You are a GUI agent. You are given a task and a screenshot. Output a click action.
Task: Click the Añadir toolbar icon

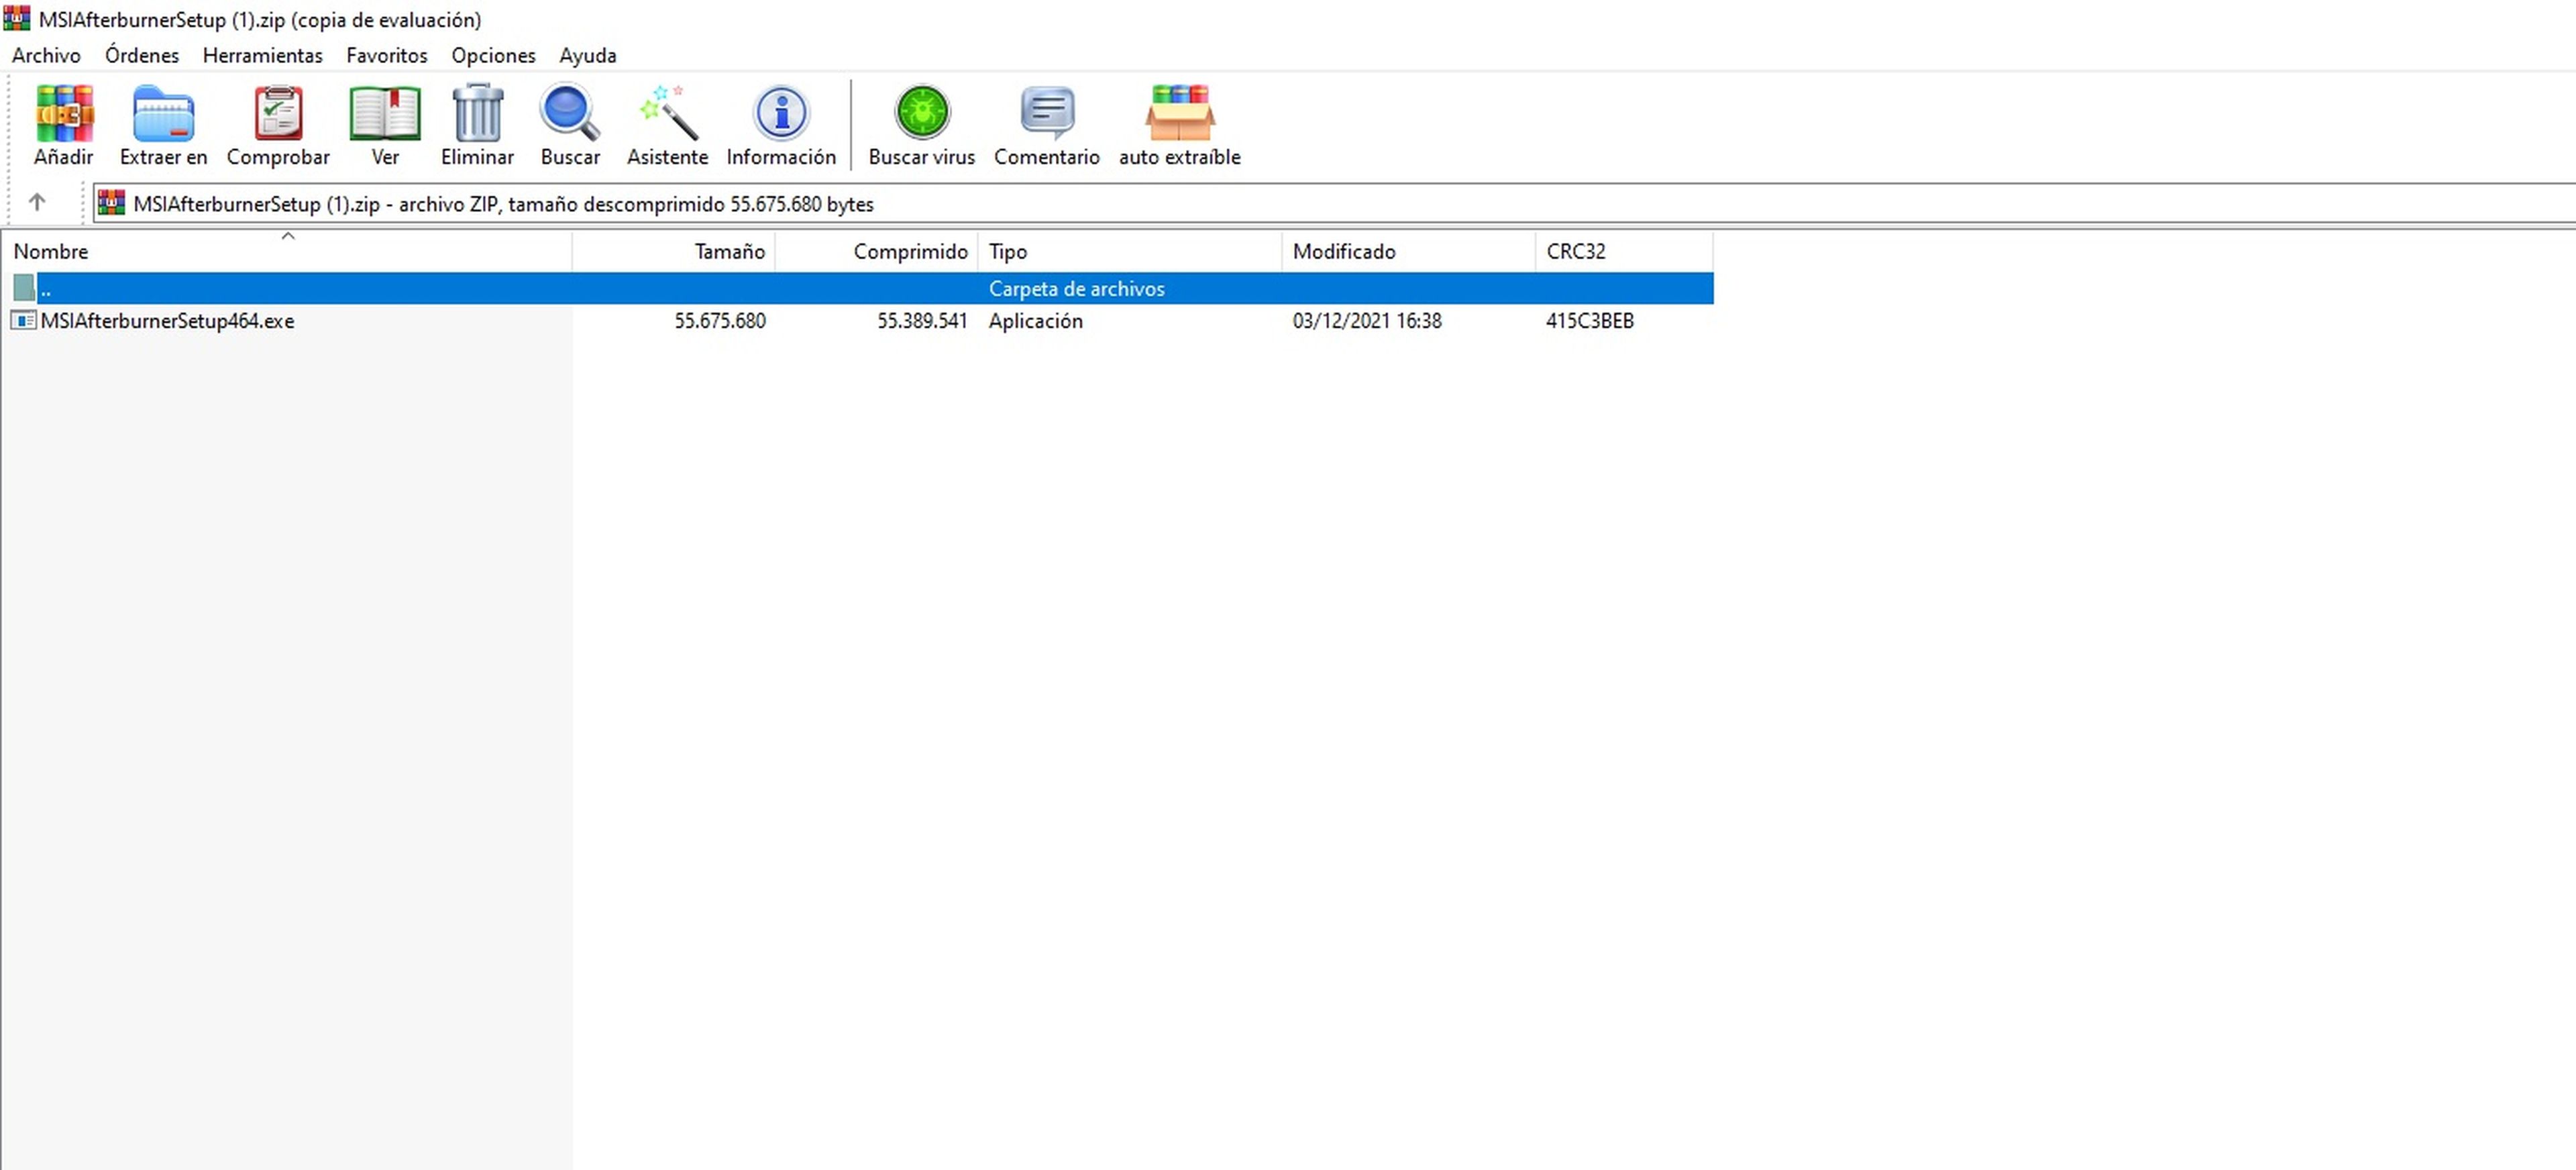(x=63, y=125)
